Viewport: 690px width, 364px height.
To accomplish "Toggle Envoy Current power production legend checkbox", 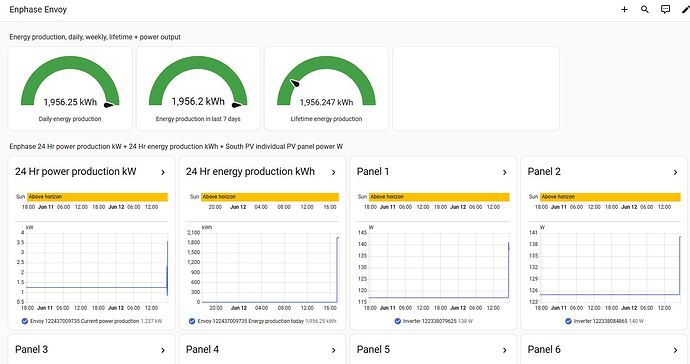I will point(25,321).
